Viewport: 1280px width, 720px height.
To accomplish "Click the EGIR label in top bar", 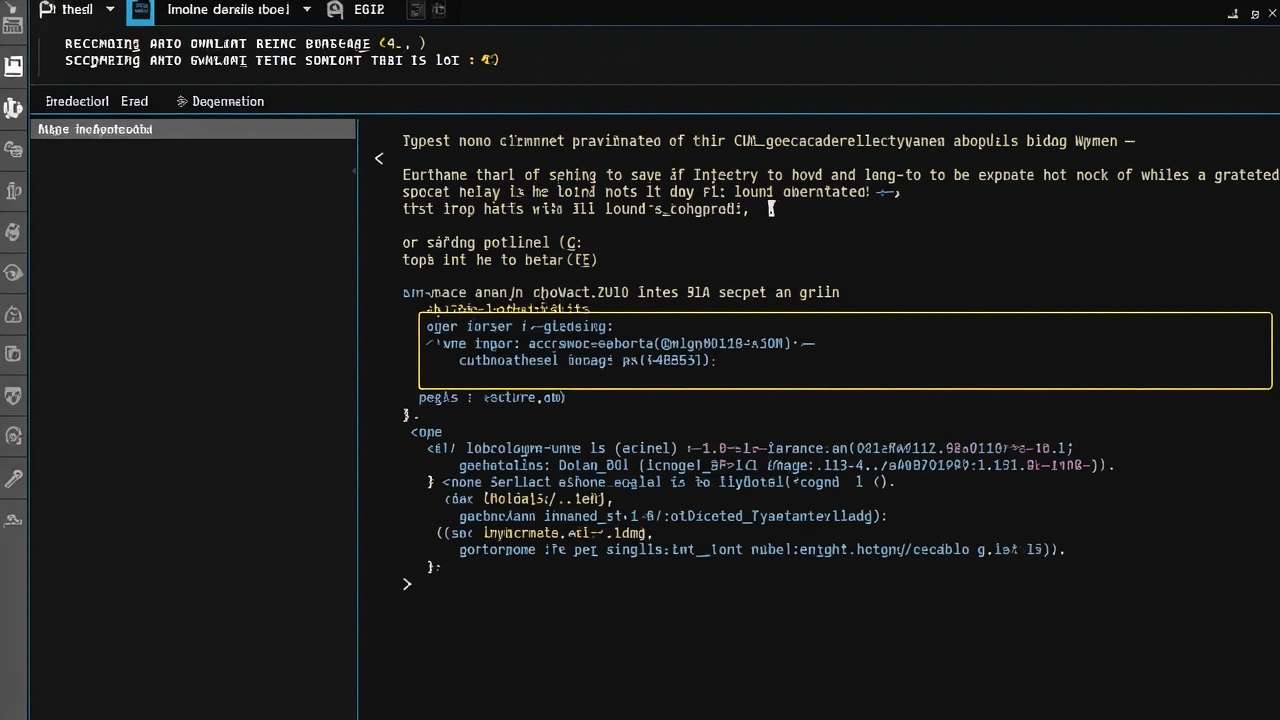I will point(369,9).
